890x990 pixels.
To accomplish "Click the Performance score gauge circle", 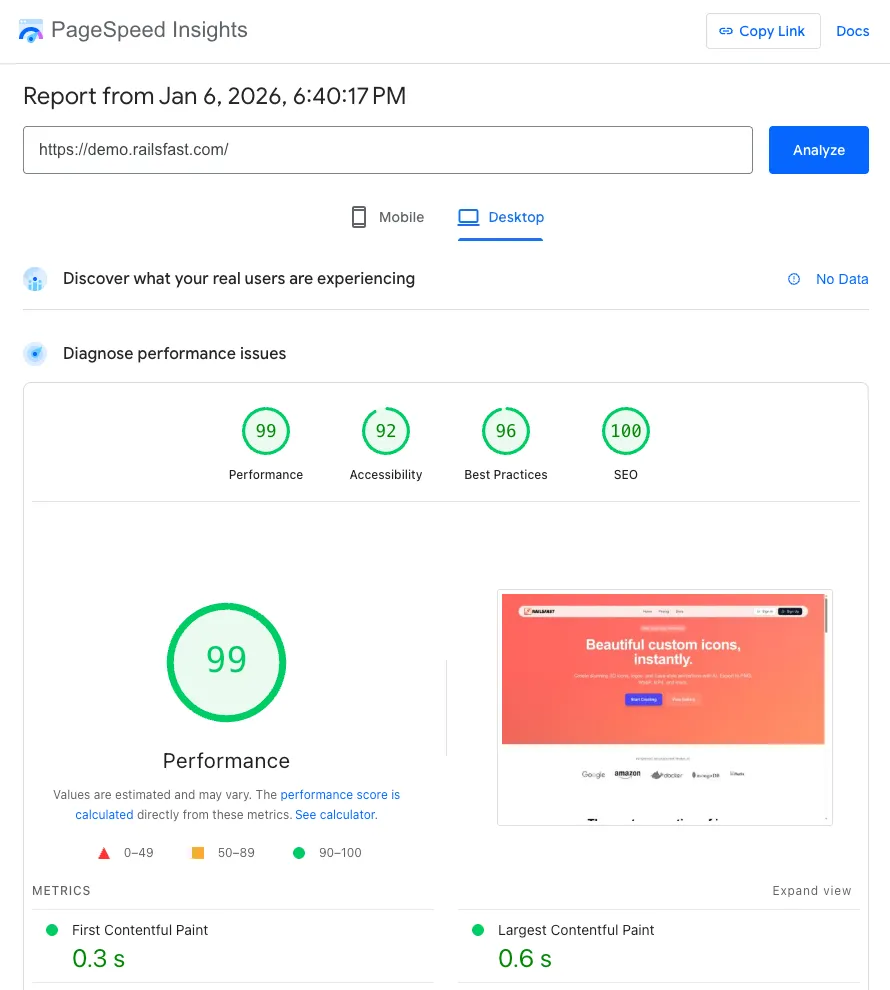I will (226, 662).
